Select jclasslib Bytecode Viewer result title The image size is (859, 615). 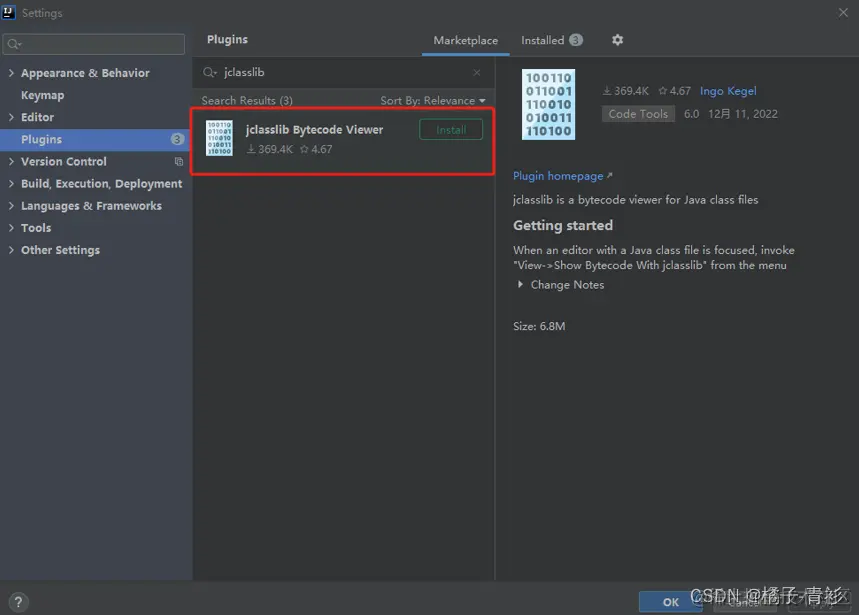[314, 130]
